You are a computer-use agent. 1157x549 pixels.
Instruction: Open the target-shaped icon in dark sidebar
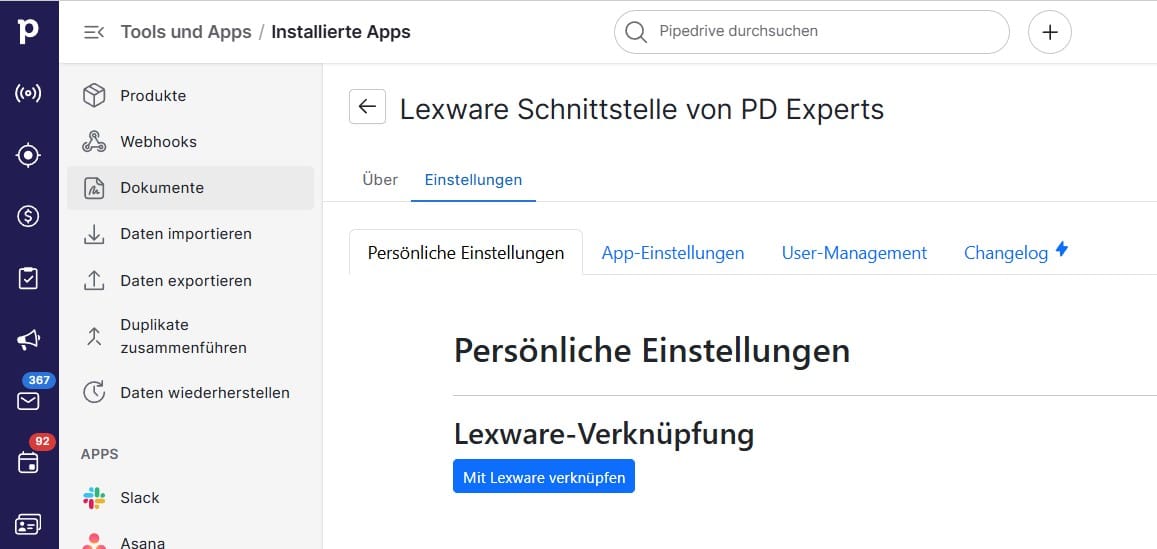(x=28, y=156)
